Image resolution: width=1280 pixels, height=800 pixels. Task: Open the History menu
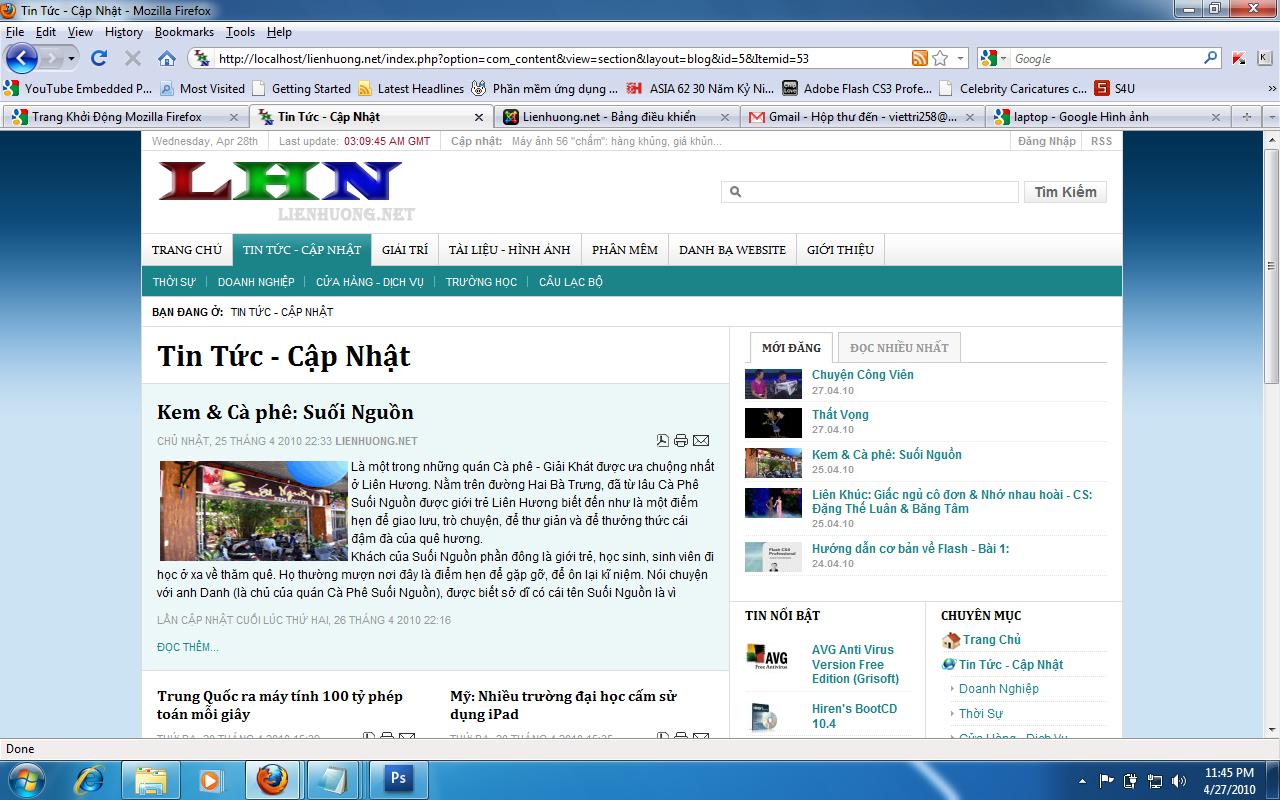(124, 32)
